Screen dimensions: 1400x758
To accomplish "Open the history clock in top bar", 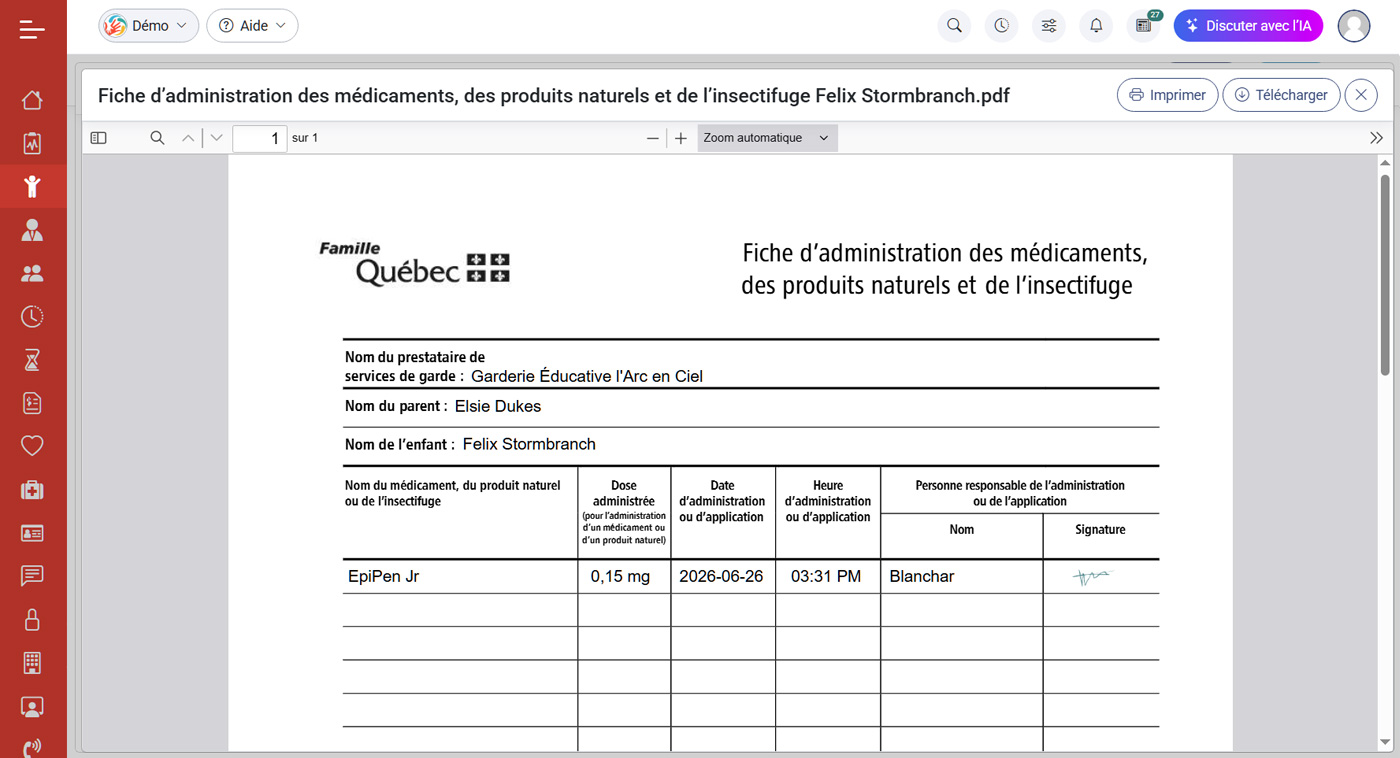I will [1001, 26].
